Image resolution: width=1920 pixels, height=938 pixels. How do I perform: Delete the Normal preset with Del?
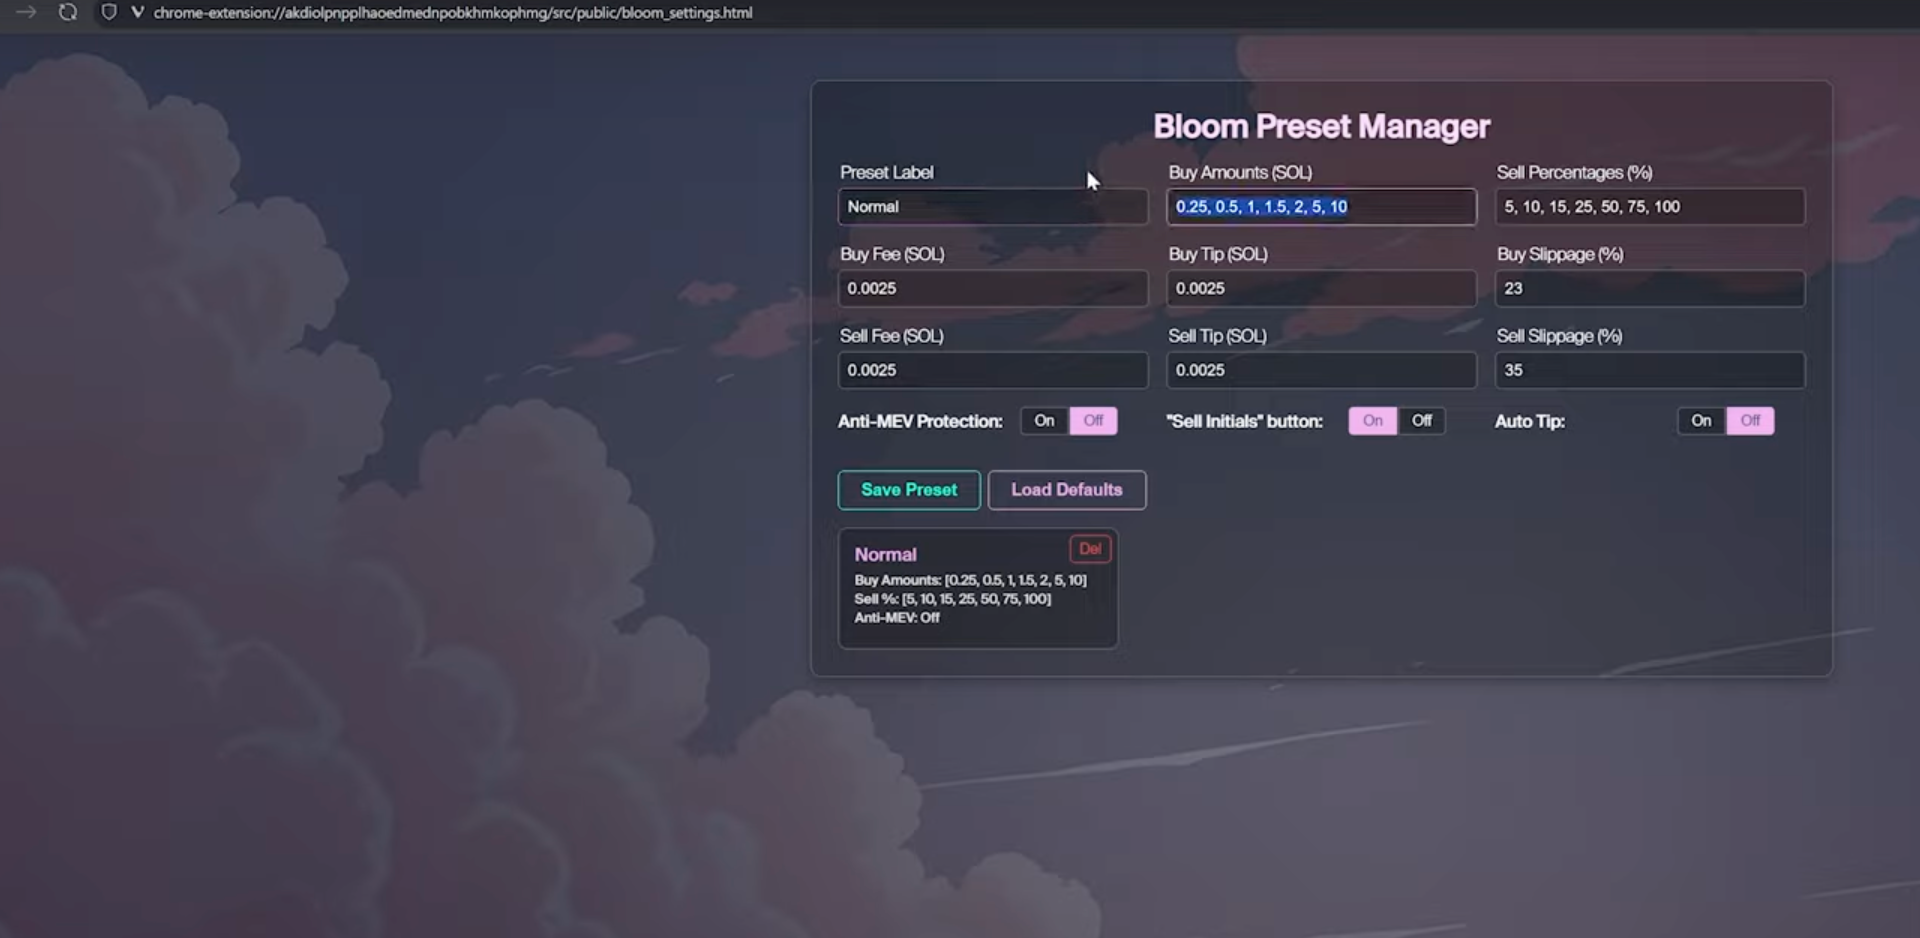[1090, 548]
